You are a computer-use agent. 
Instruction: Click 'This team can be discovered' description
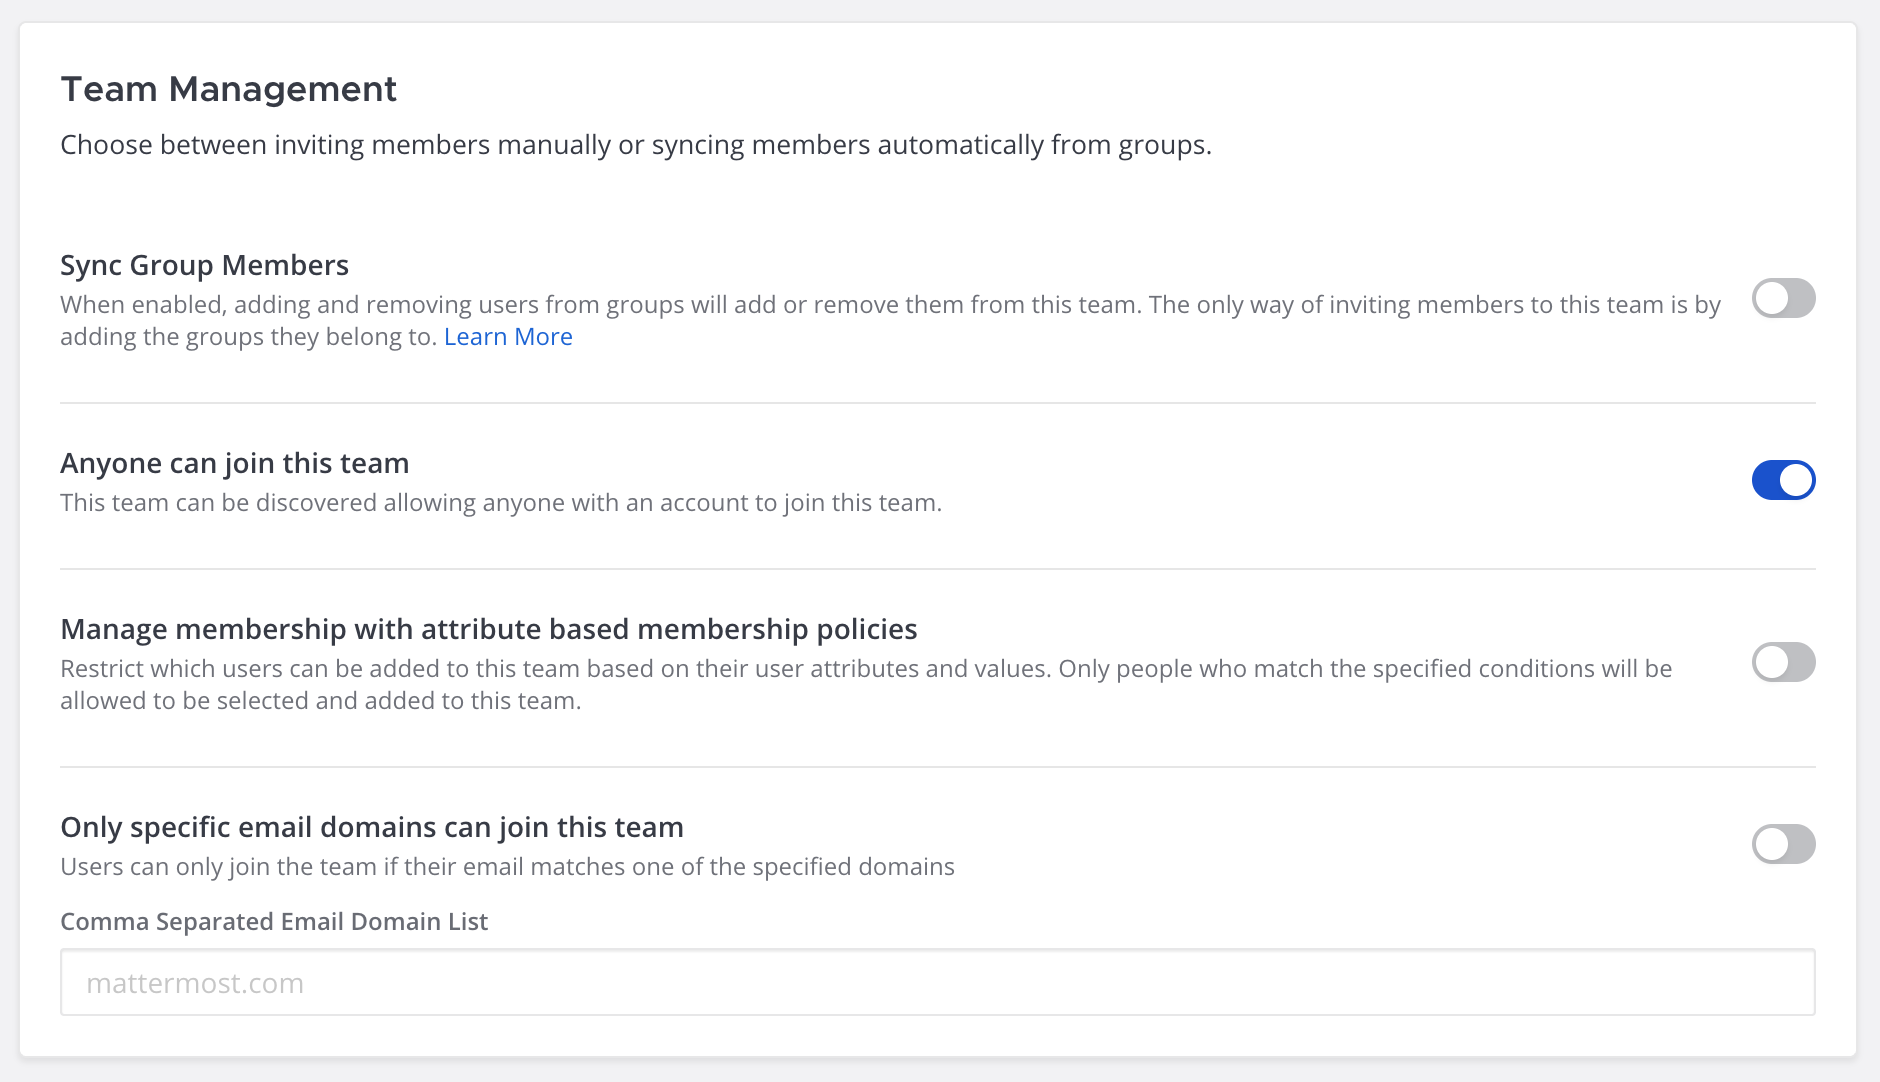click(x=501, y=503)
